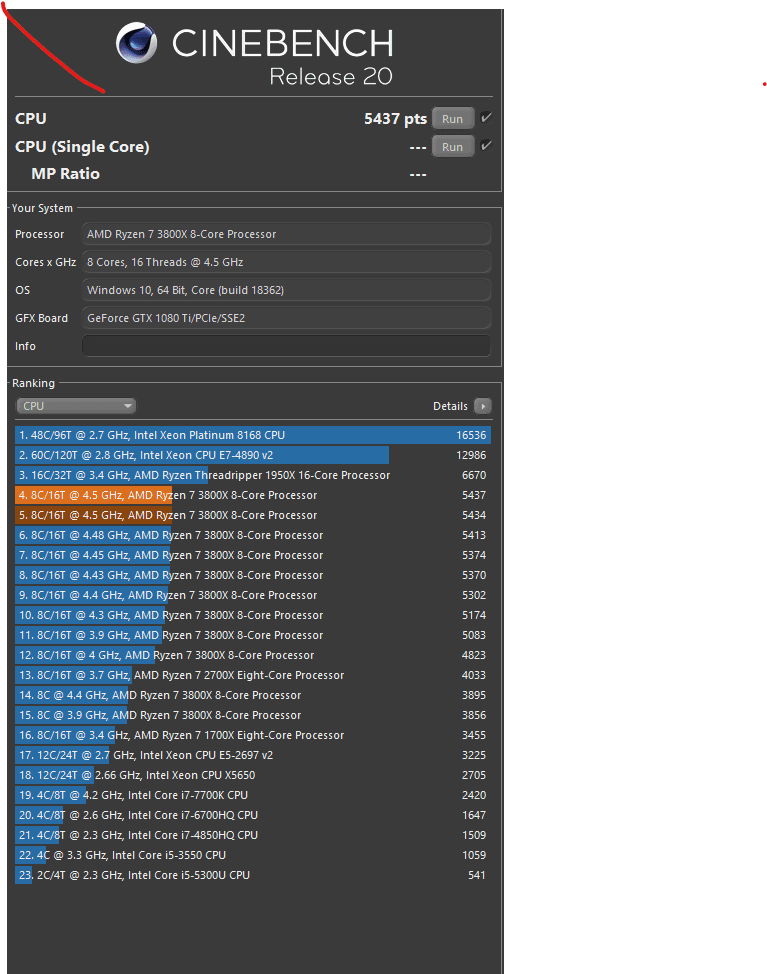Click the Cinebench sphere logo icon
Viewport: 767px width, 974px height.
click(137, 43)
